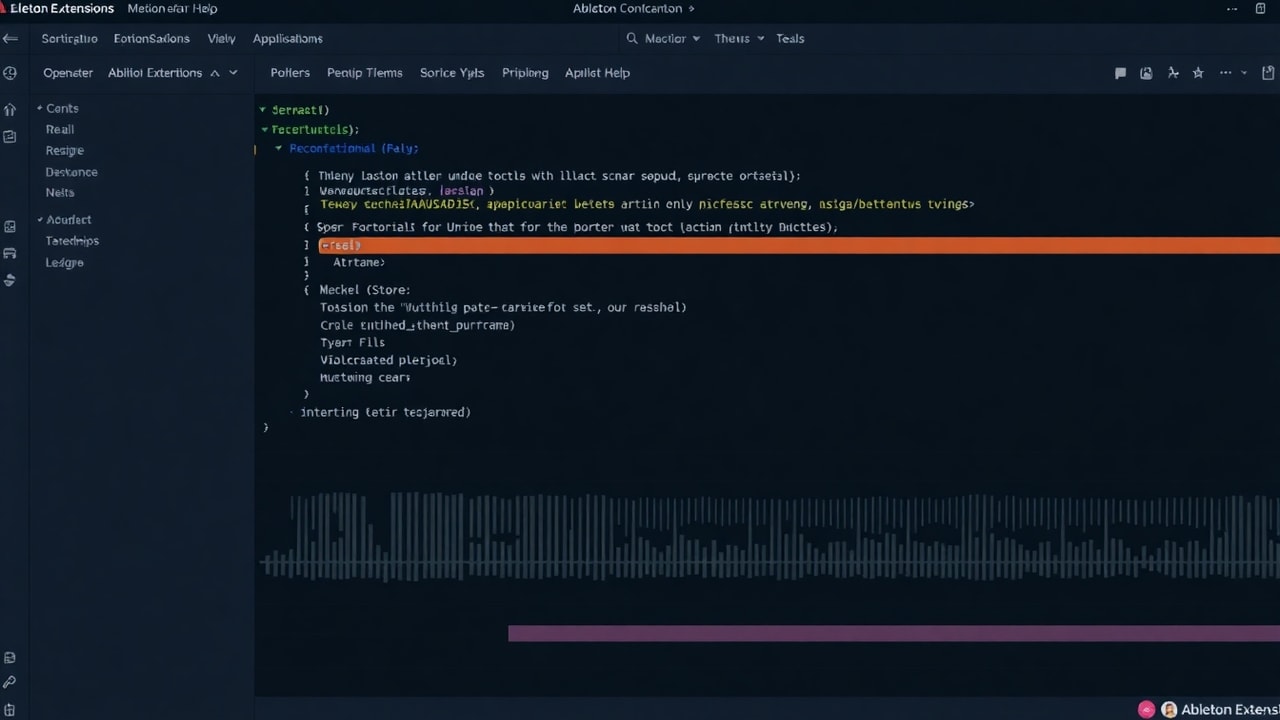Click the Ableton Concanton title breadcrumb

click(627, 8)
